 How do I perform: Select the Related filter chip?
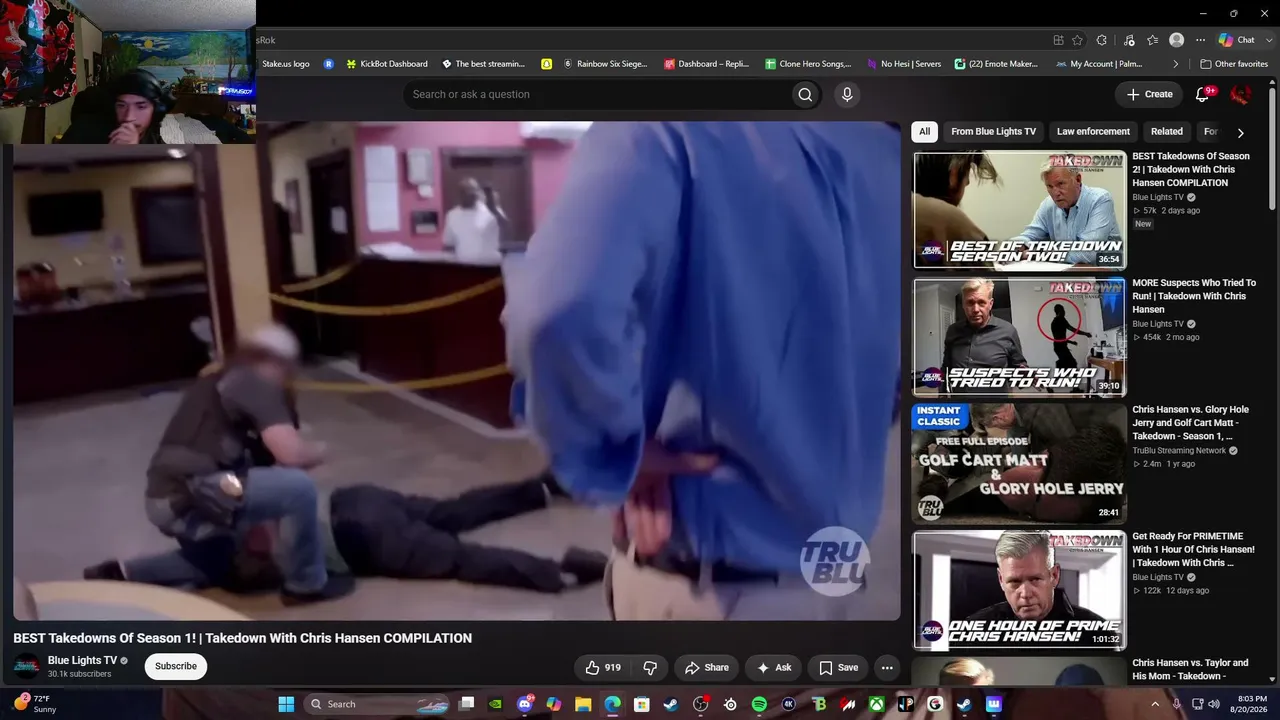point(1166,132)
